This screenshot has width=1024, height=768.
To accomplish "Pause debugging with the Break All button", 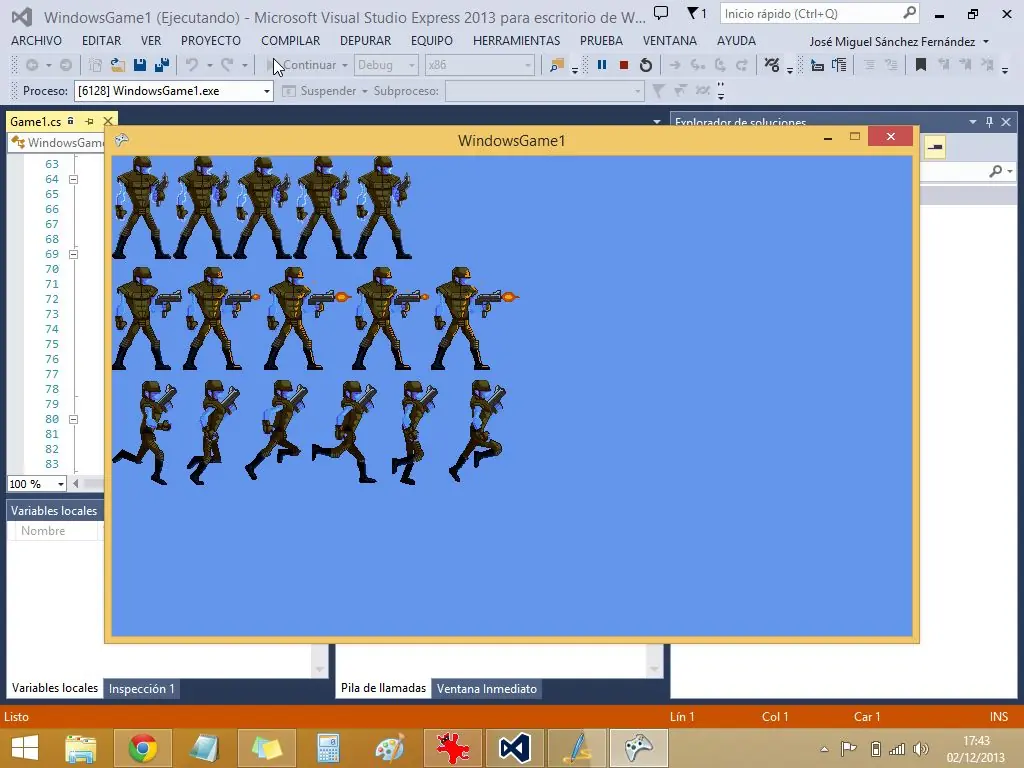I will pos(602,65).
